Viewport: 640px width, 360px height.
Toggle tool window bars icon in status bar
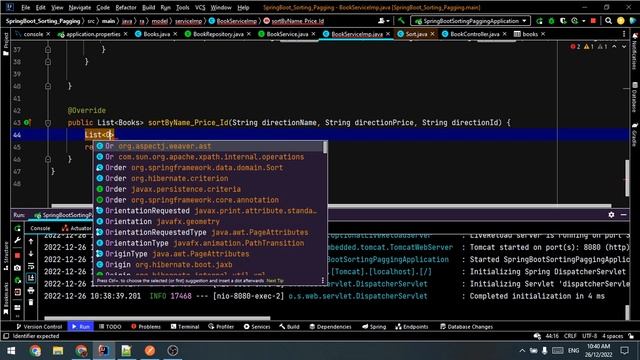(6, 336)
